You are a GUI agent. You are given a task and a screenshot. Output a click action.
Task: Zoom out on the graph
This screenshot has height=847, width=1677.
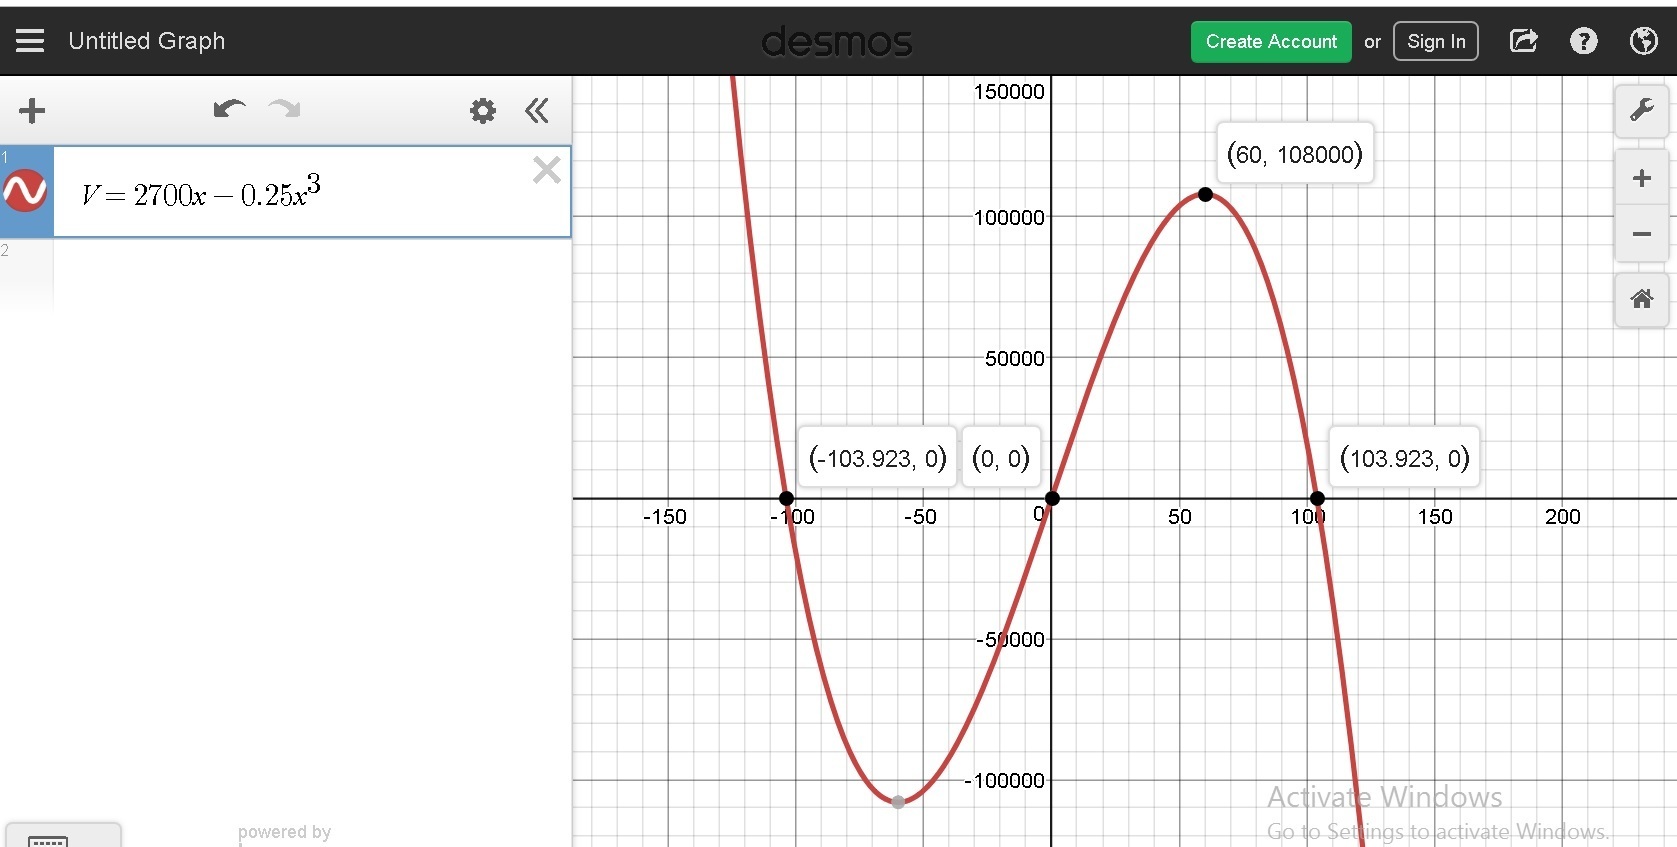(x=1642, y=234)
